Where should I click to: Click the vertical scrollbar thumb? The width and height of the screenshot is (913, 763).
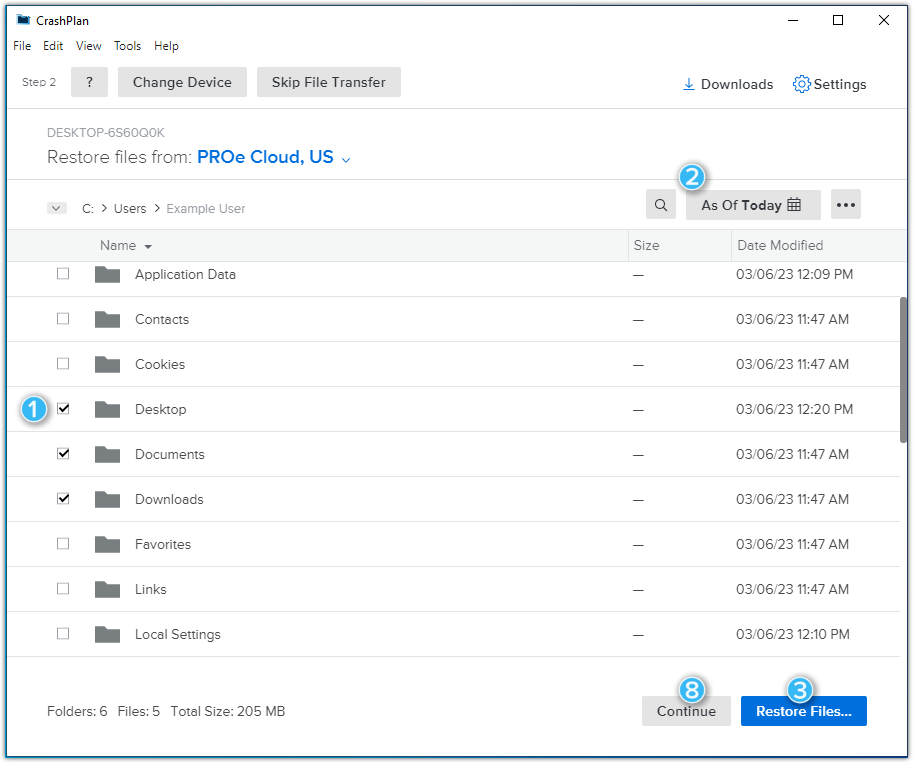[x=903, y=370]
